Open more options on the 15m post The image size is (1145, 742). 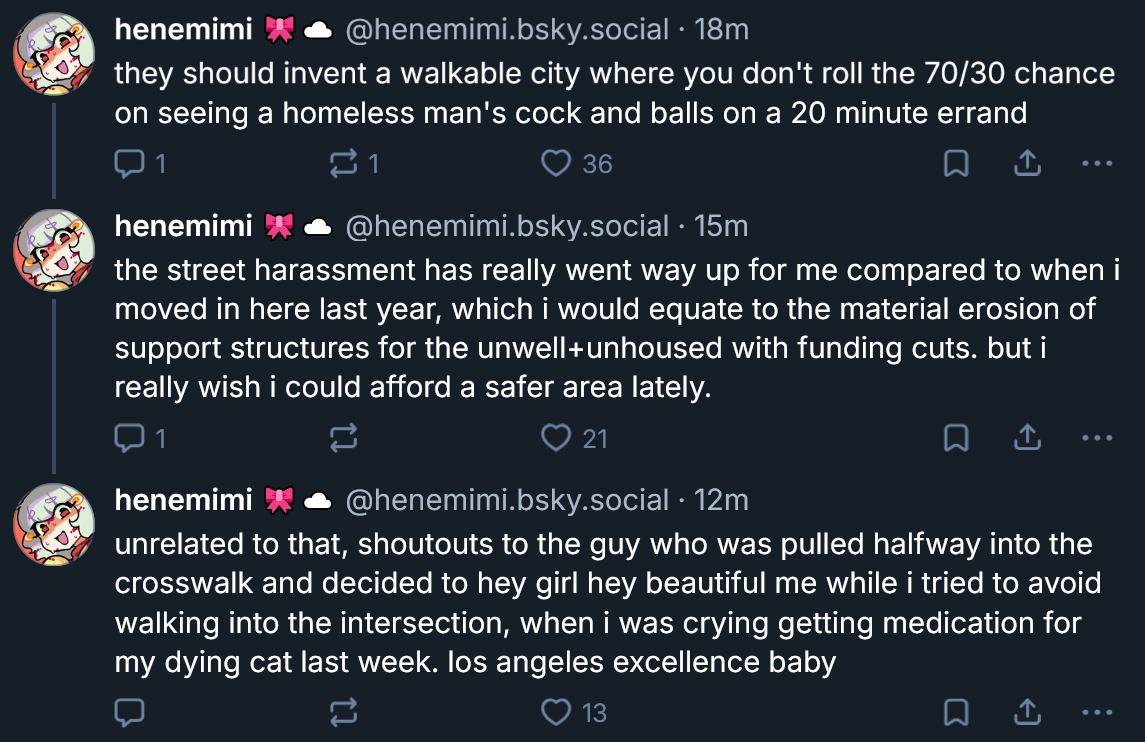tap(1097, 438)
